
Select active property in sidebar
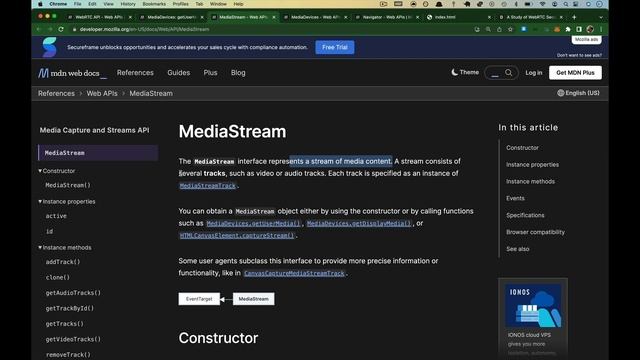(x=56, y=216)
